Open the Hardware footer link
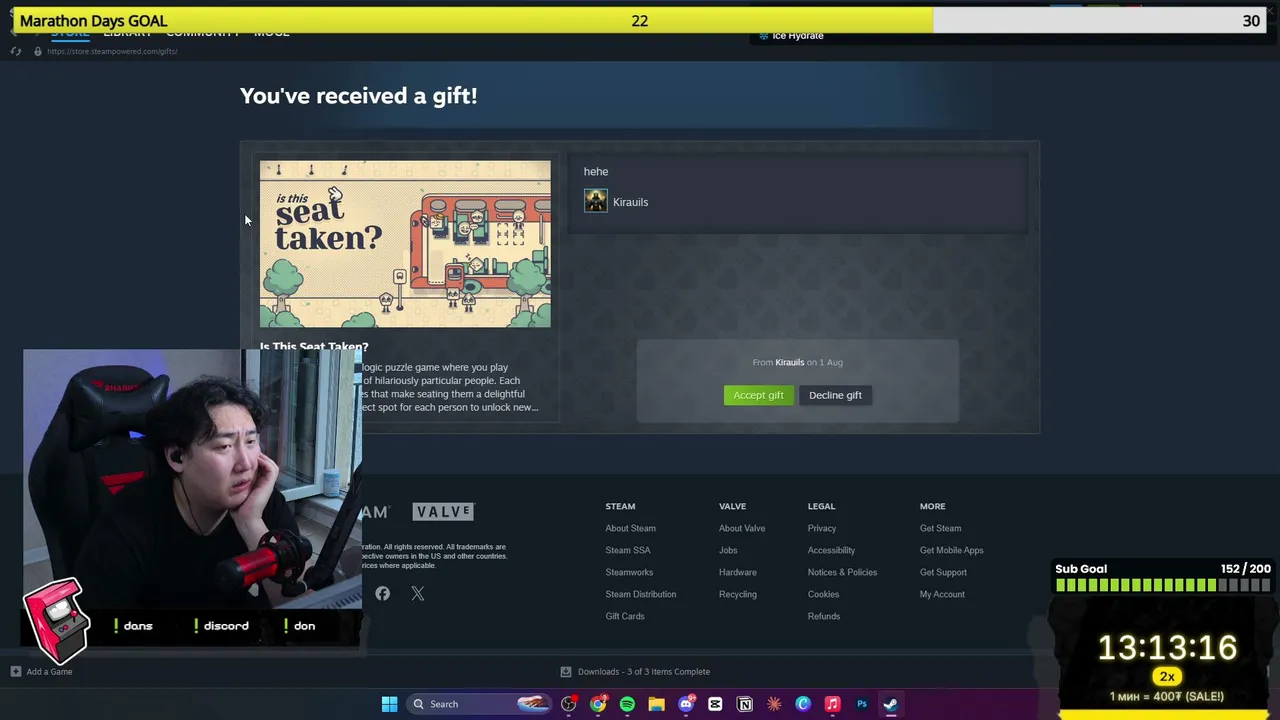Viewport: 1280px width, 720px height. pos(737,572)
